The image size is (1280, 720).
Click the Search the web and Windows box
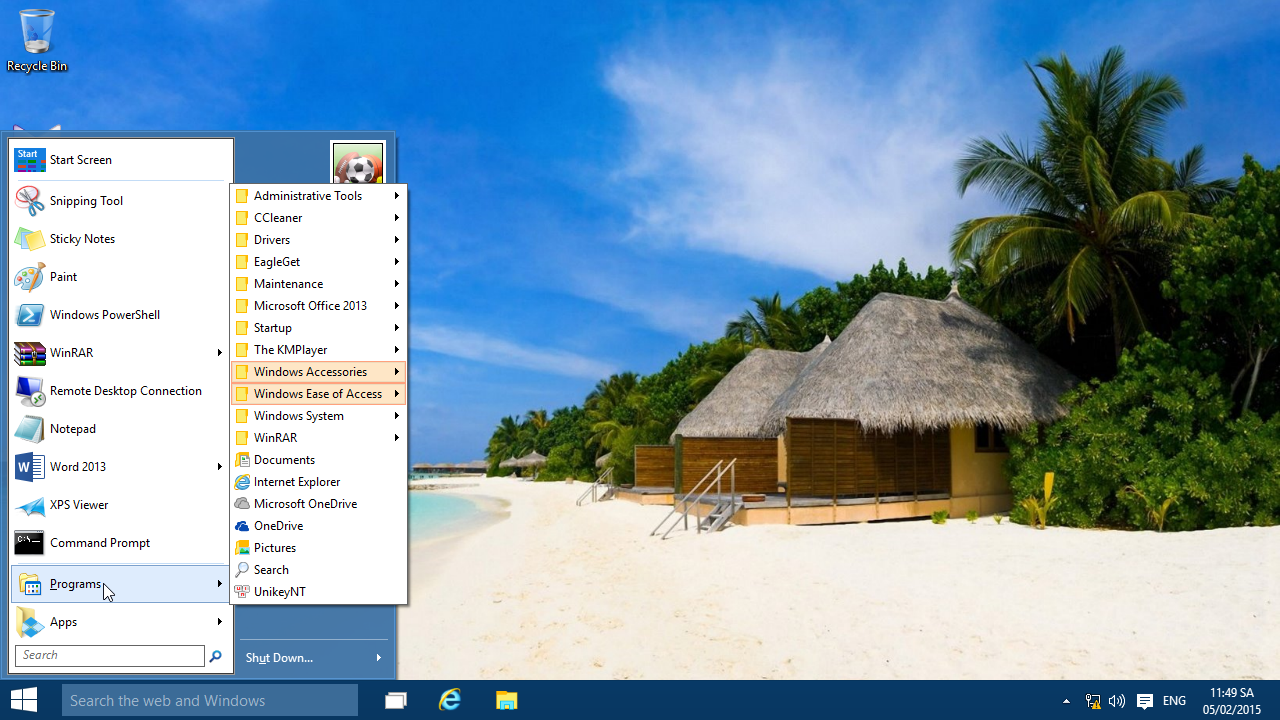[x=210, y=700]
